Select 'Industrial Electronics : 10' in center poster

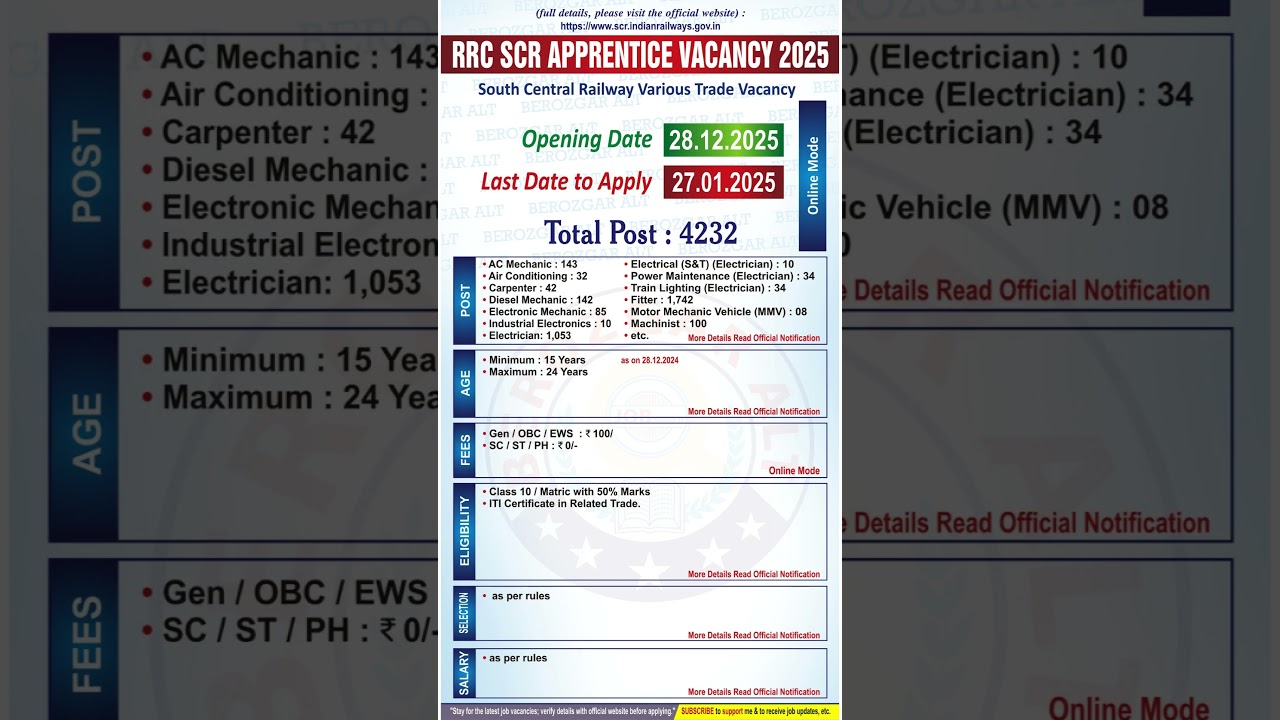click(x=548, y=324)
